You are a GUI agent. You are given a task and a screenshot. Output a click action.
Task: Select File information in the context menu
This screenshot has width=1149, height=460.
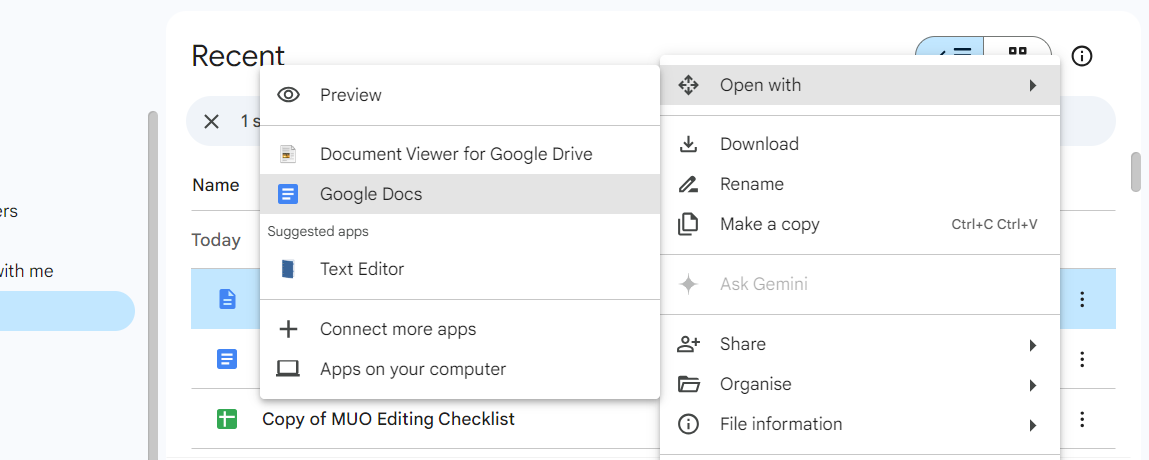(860, 424)
